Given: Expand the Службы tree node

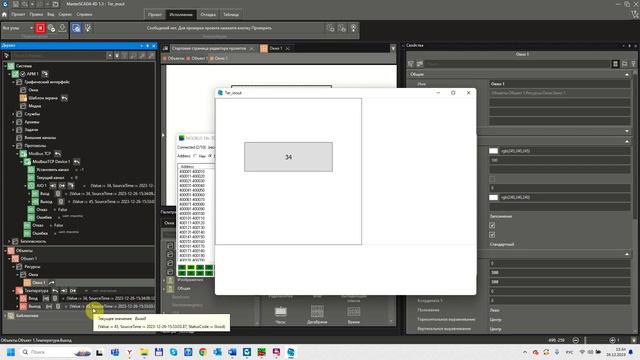Looking at the screenshot, I should coord(13,114).
